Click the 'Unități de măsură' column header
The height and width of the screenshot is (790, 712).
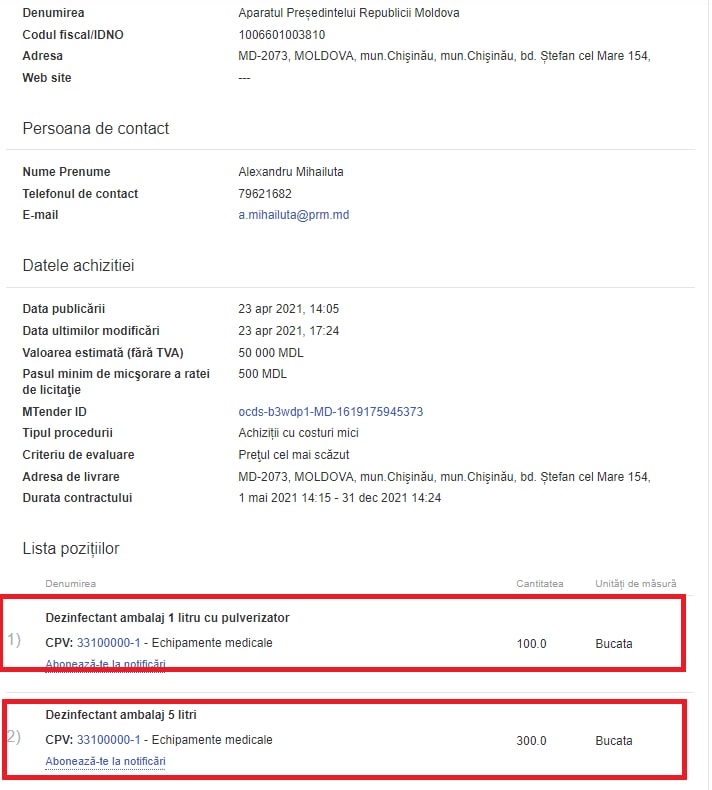click(635, 583)
